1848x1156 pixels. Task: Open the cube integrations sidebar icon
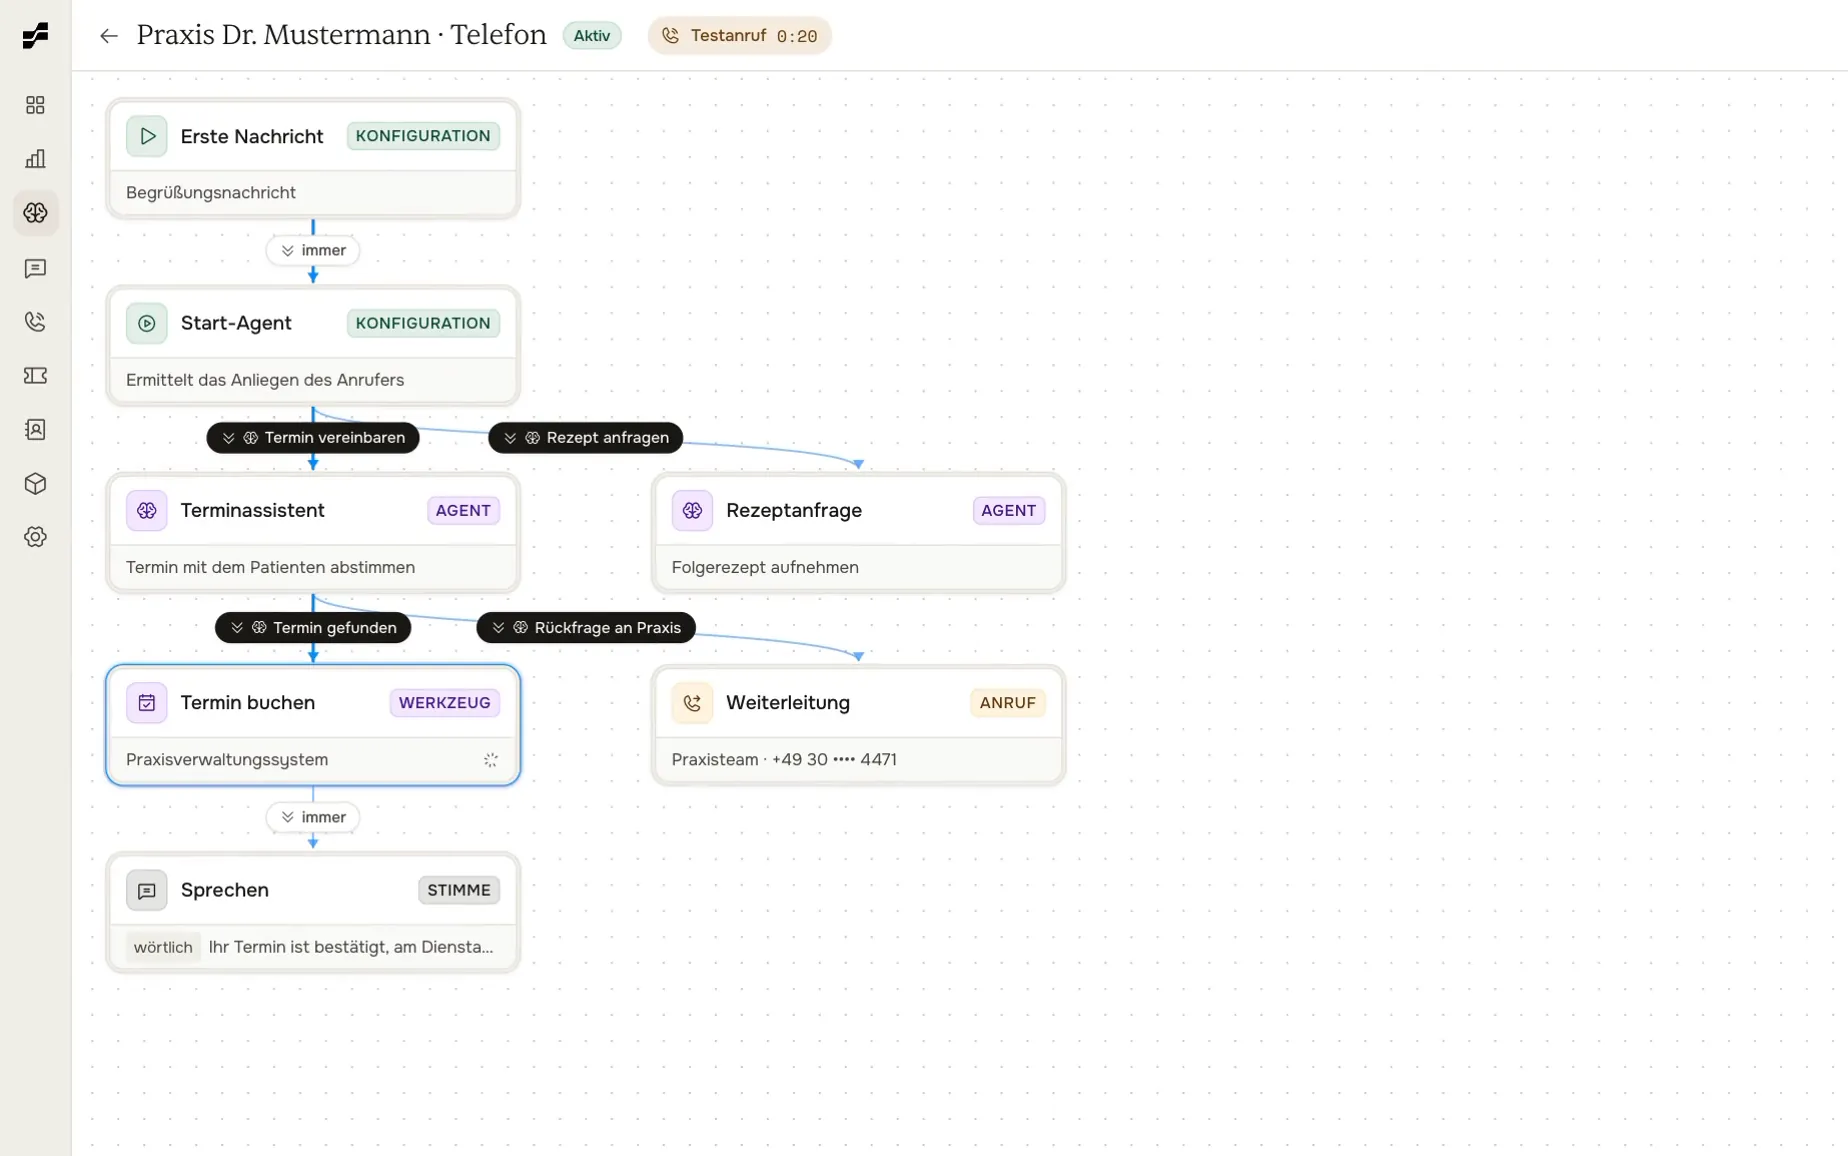(35, 484)
